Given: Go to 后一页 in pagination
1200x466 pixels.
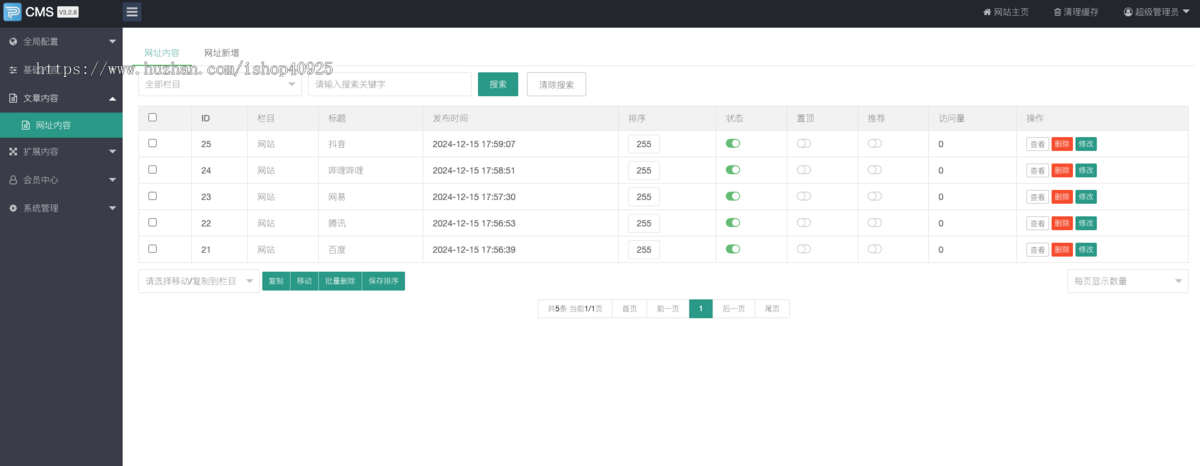Looking at the screenshot, I should (x=734, y=309).
